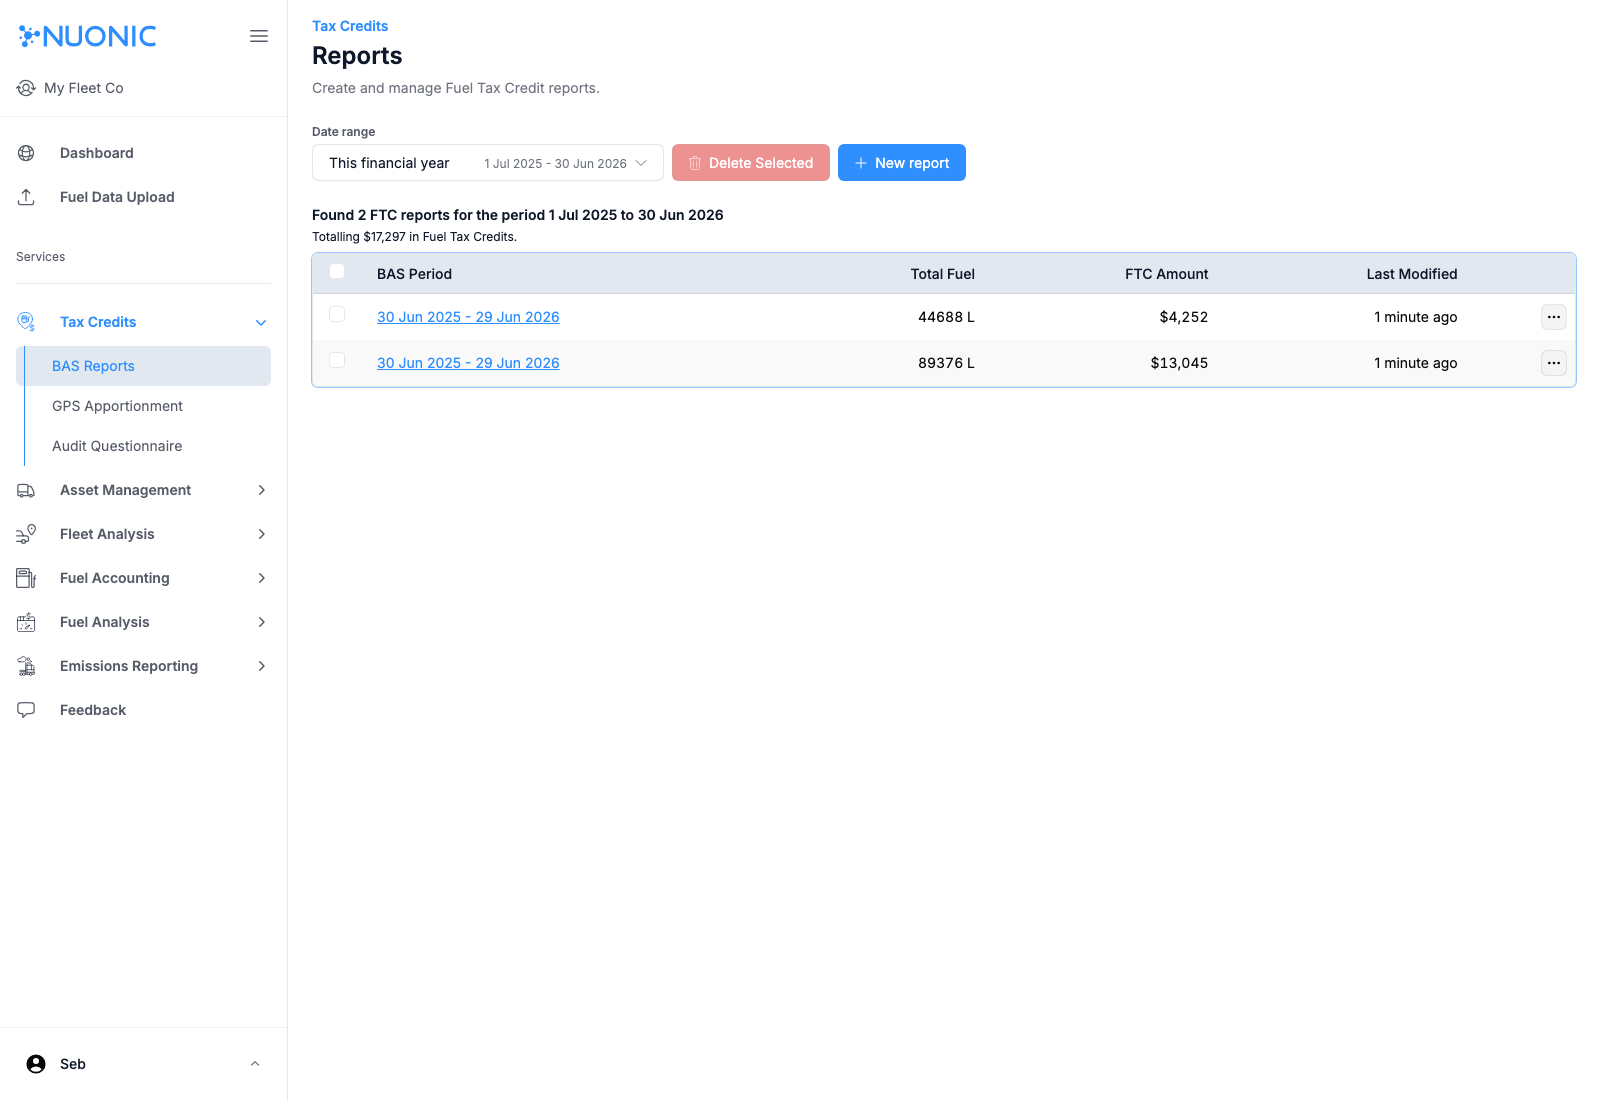Select all reports using the header checkbox
This screenshot has width=1600, height=1100.
[x=337, y=271]
